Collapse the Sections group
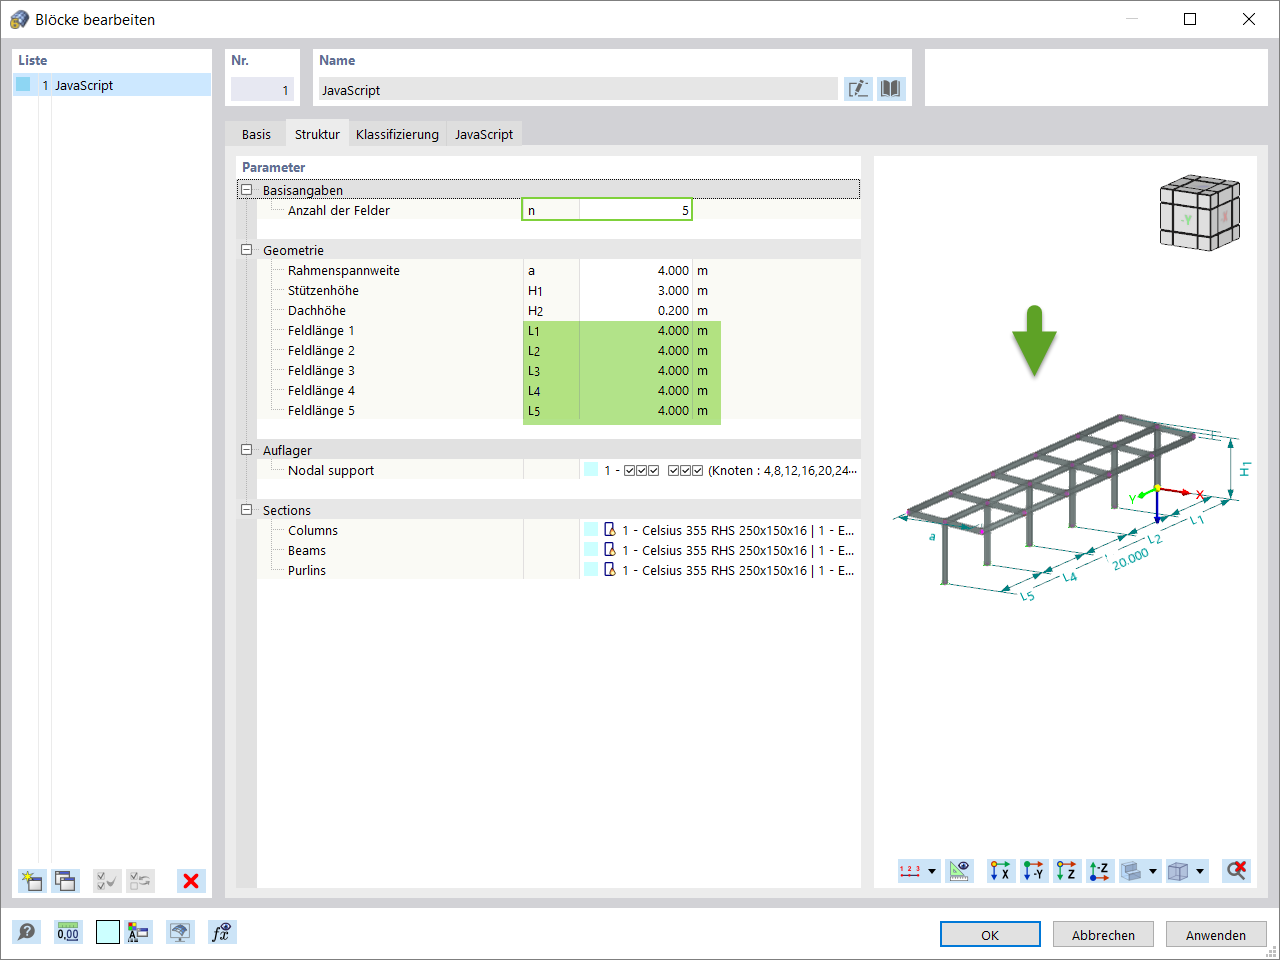 [x=247, y=510]
